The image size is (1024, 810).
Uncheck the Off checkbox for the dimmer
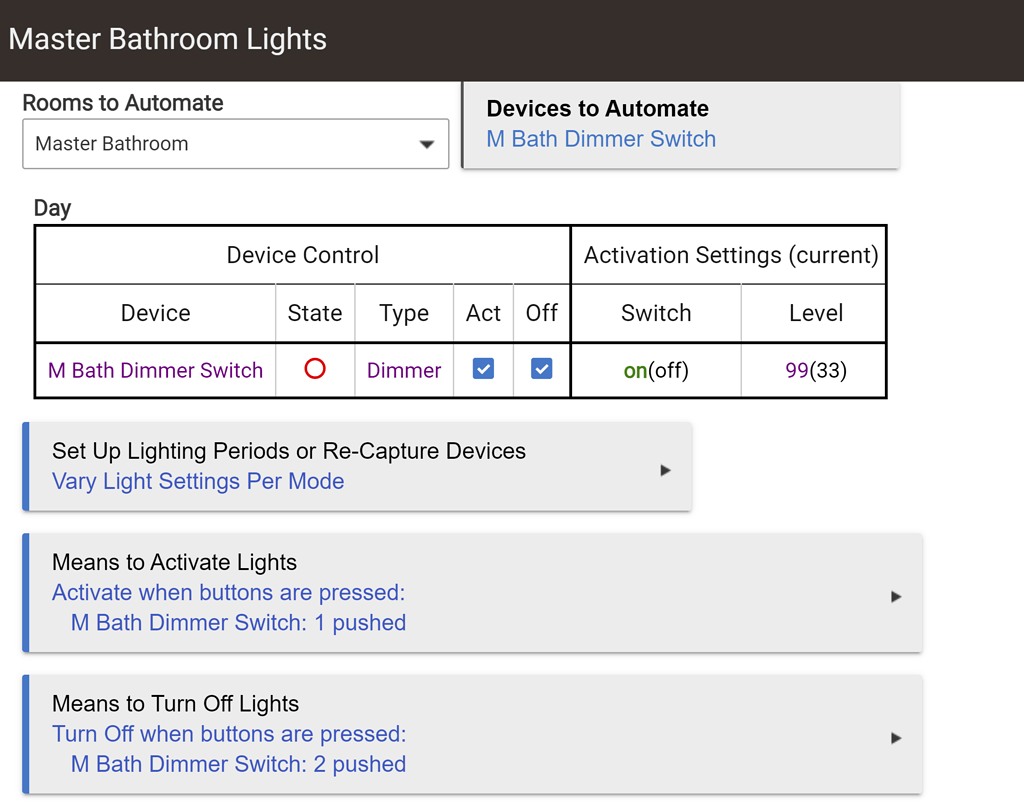click(541, 369)
